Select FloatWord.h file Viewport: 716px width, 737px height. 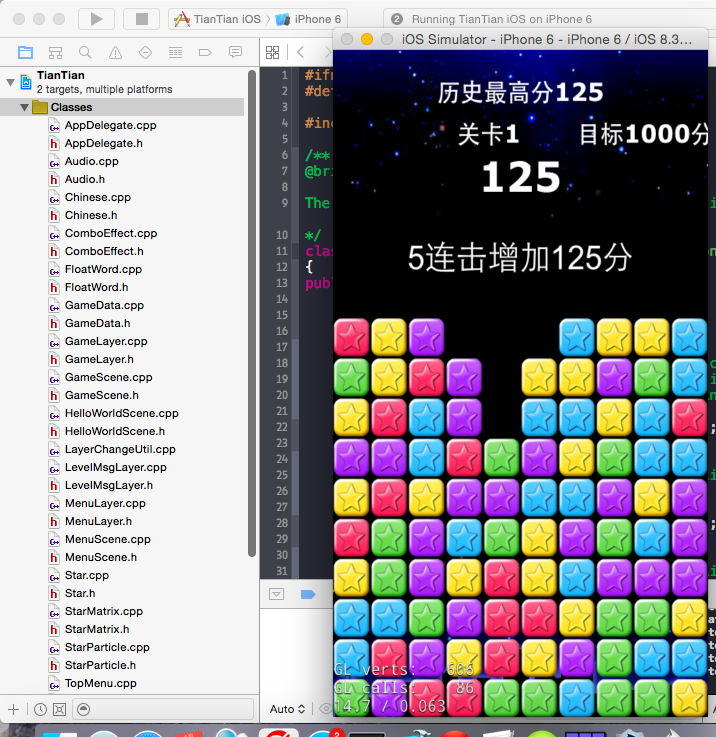[96, 287]
